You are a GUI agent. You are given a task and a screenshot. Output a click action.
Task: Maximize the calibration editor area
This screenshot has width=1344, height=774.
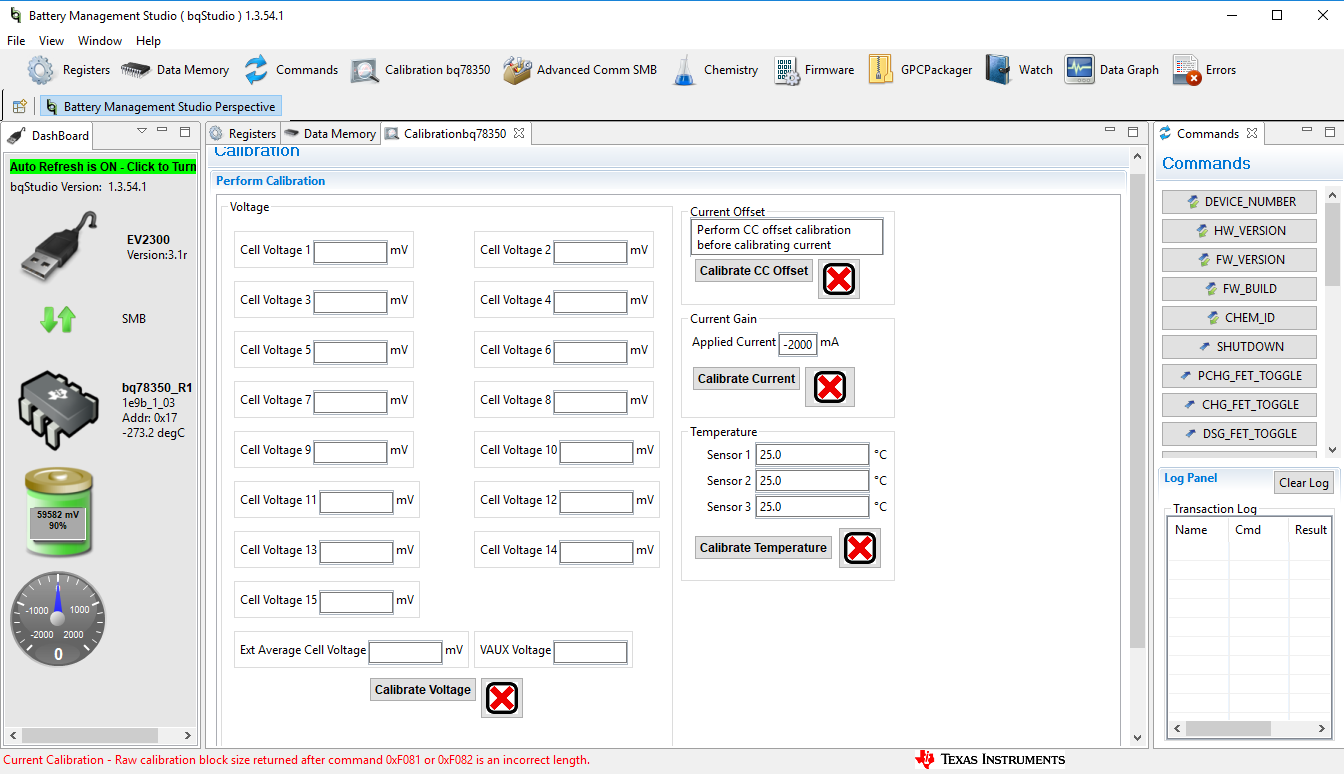(1133, 131)
